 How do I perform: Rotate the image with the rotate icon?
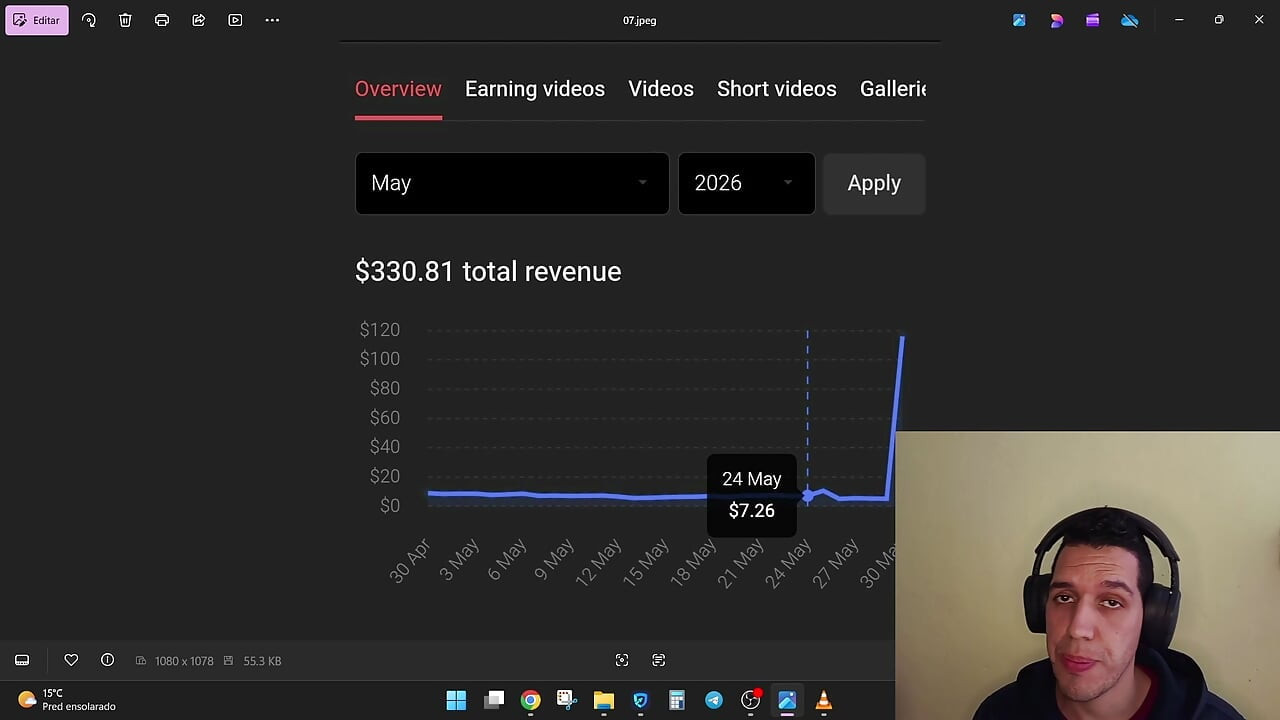[x=89, y=20]
